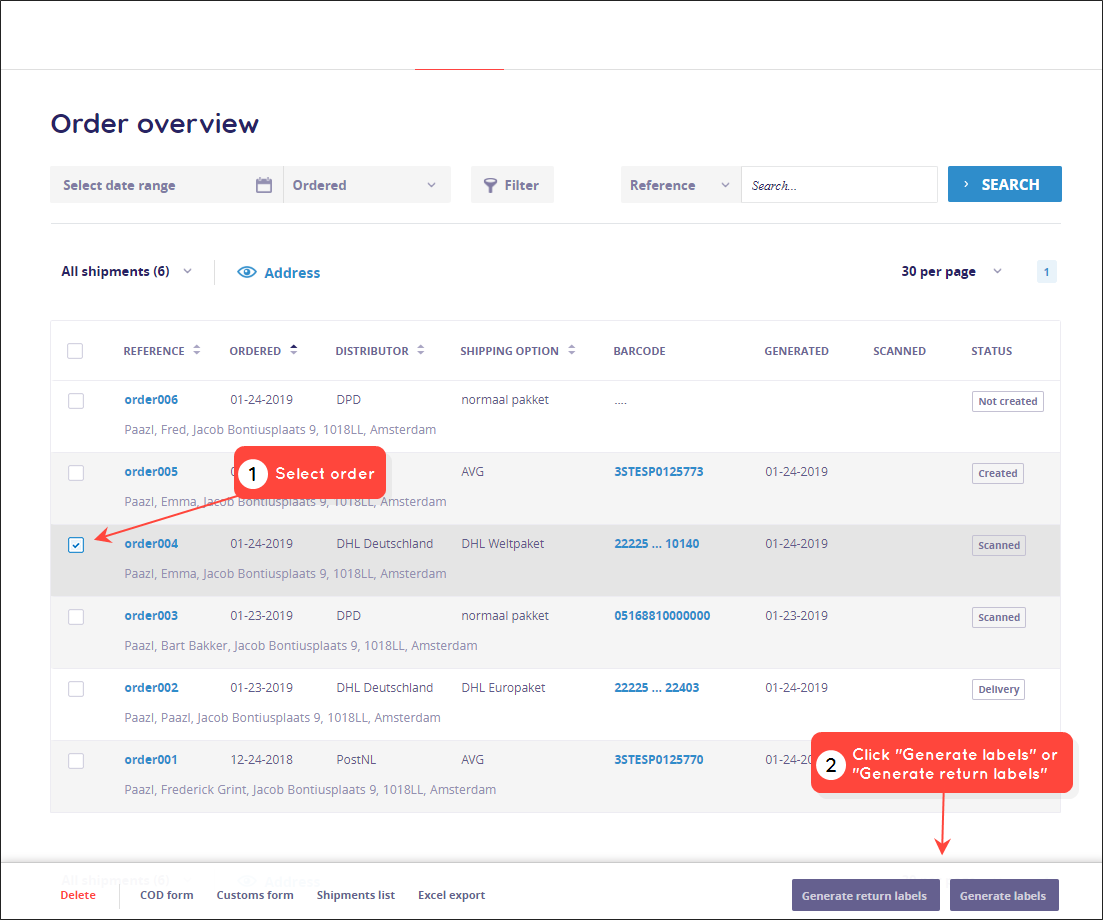The height and width of the screenshot is (920, 1103).
Task: Open barcode 22225 ... 22403
Action: pos(656,687)
